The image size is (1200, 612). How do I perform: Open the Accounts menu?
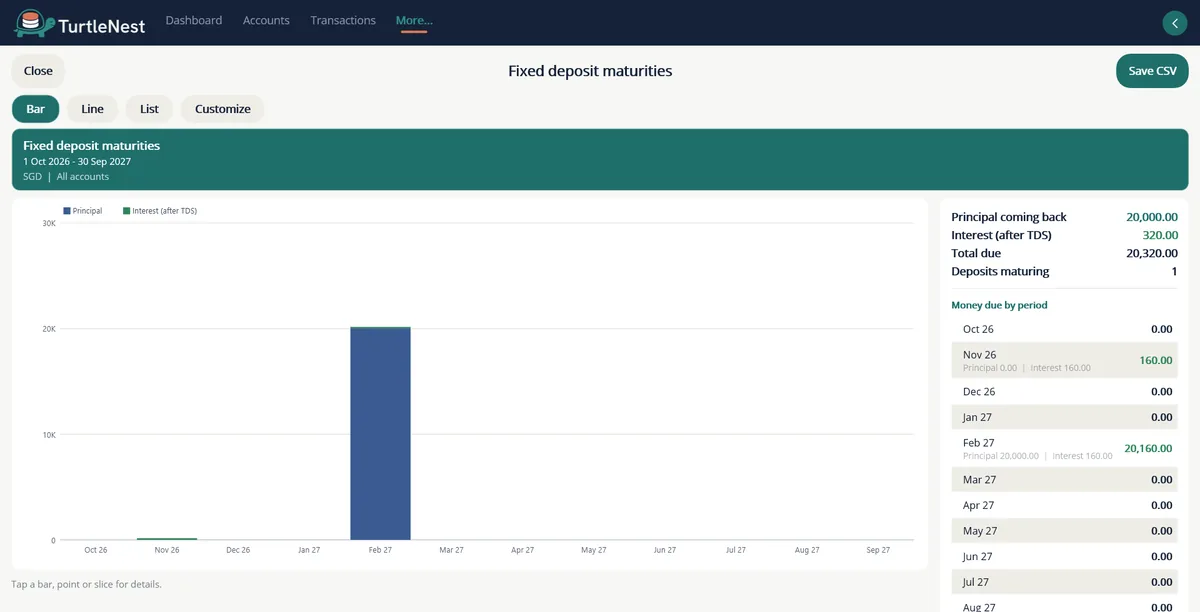click(266, 20)
